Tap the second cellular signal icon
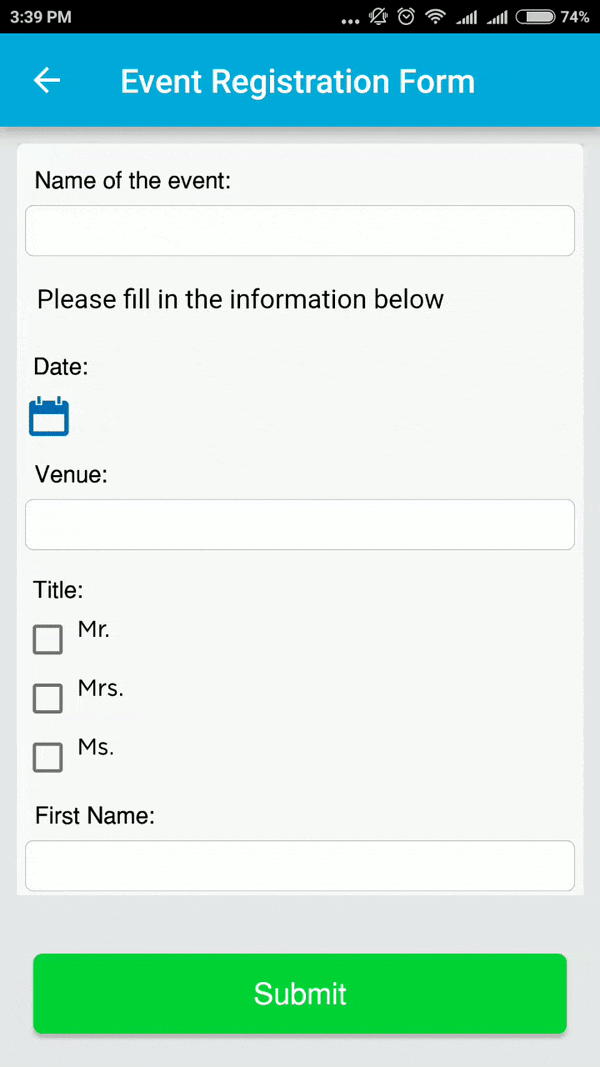Image resolution: width=600 pixels, height=1067 pixels. point(497,18)
